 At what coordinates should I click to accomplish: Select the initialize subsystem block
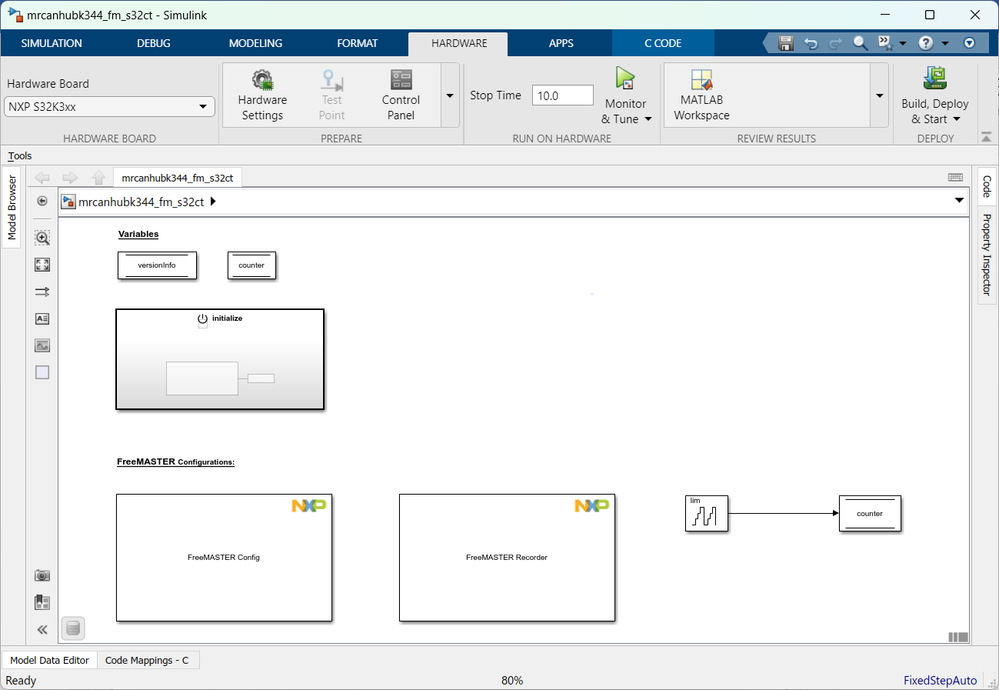(220, 359)
